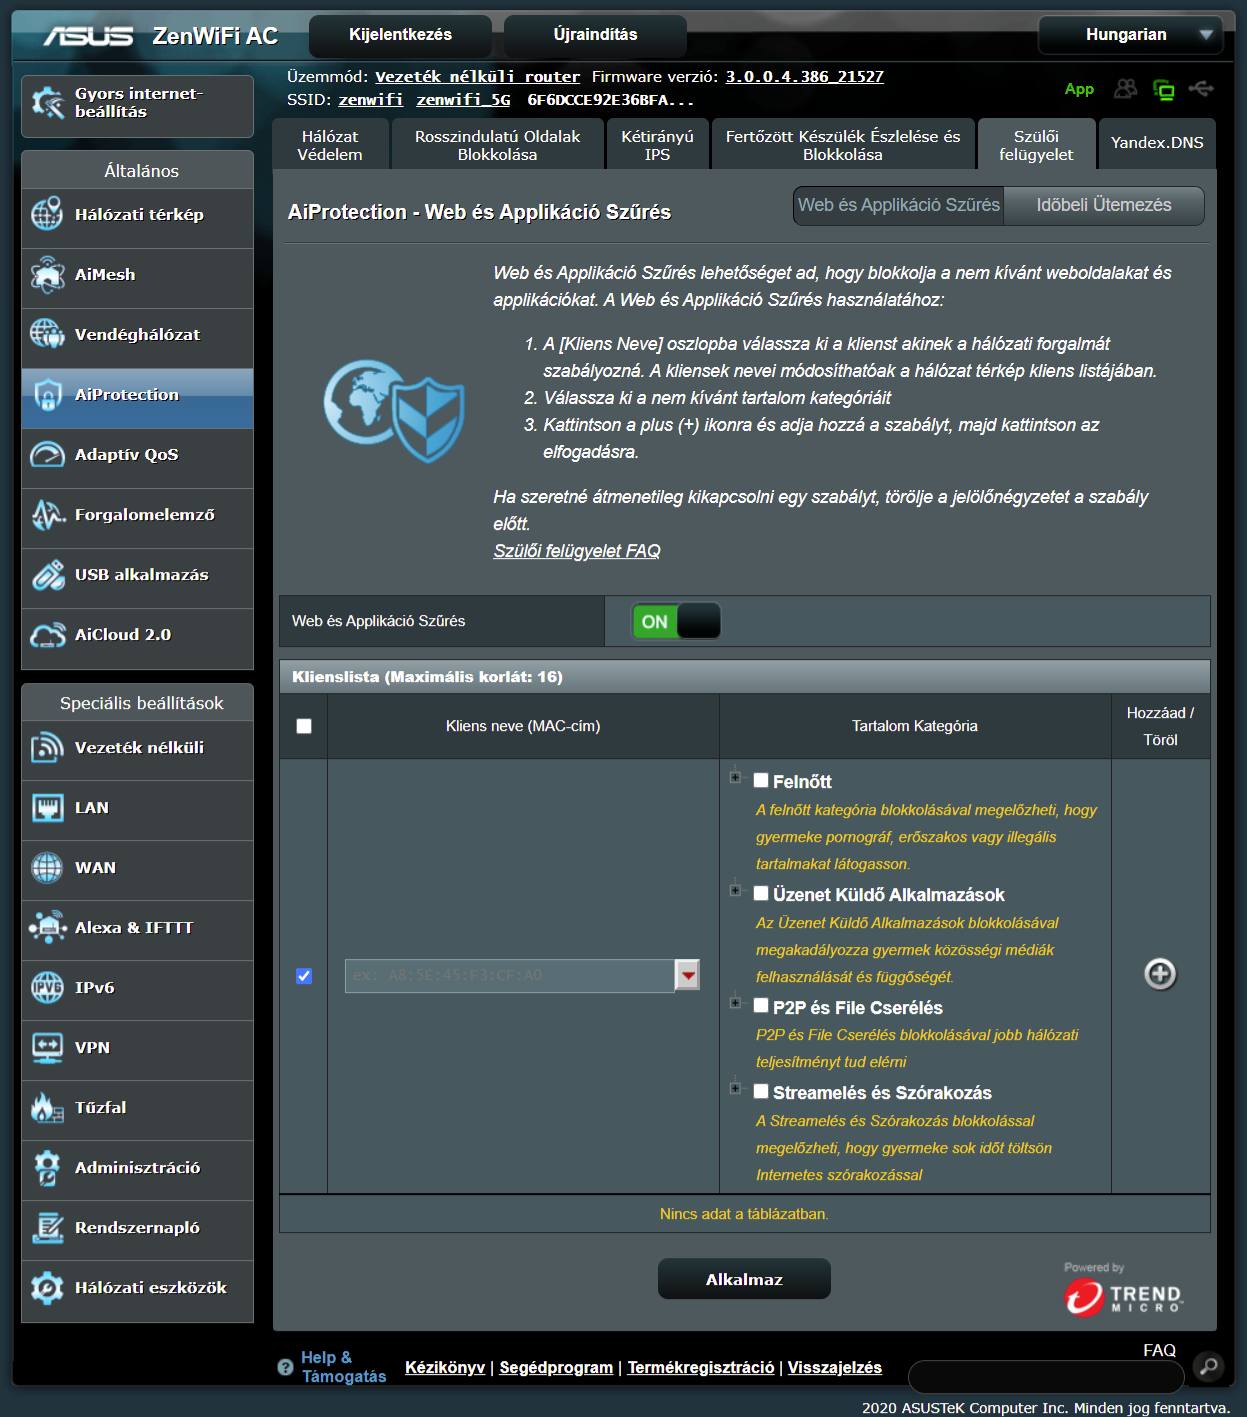Open Fertőzött Készülék Észlelése és Blokkolása tab
This screenshot has width=1247, height=1417.
(x=842, y=145)
